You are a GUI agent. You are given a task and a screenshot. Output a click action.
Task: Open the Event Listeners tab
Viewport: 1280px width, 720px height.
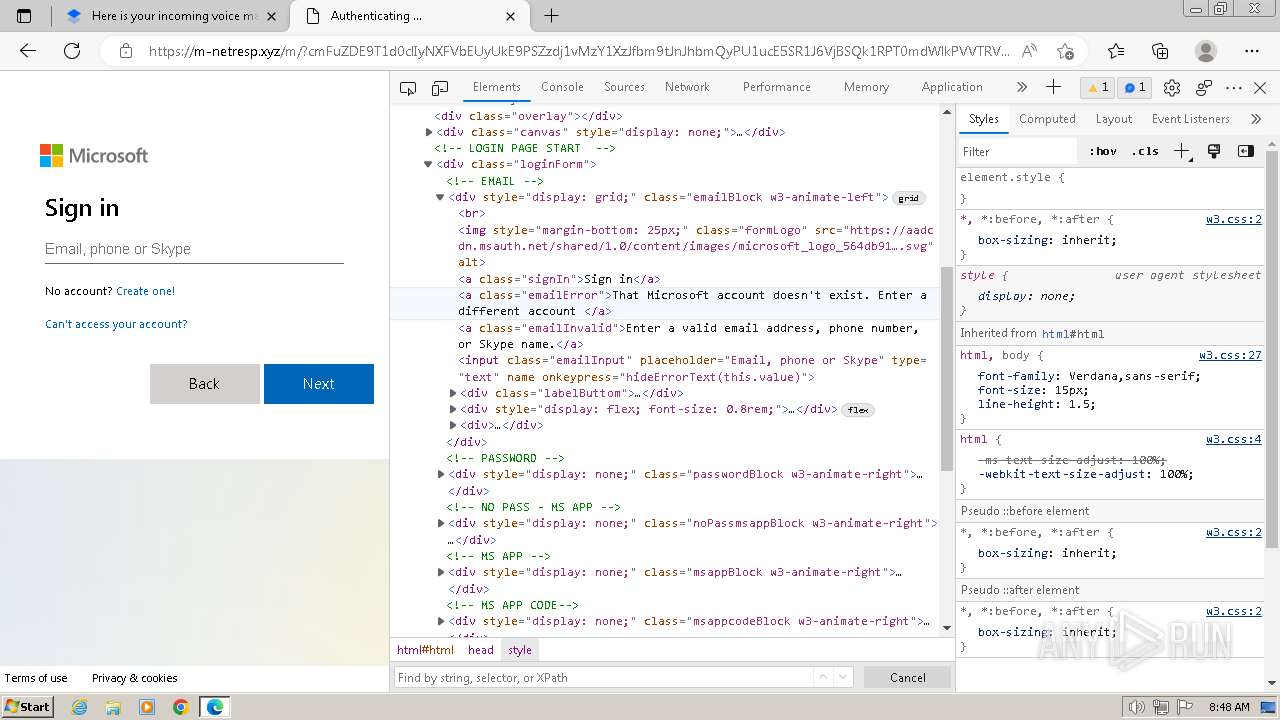(1190, 119)
